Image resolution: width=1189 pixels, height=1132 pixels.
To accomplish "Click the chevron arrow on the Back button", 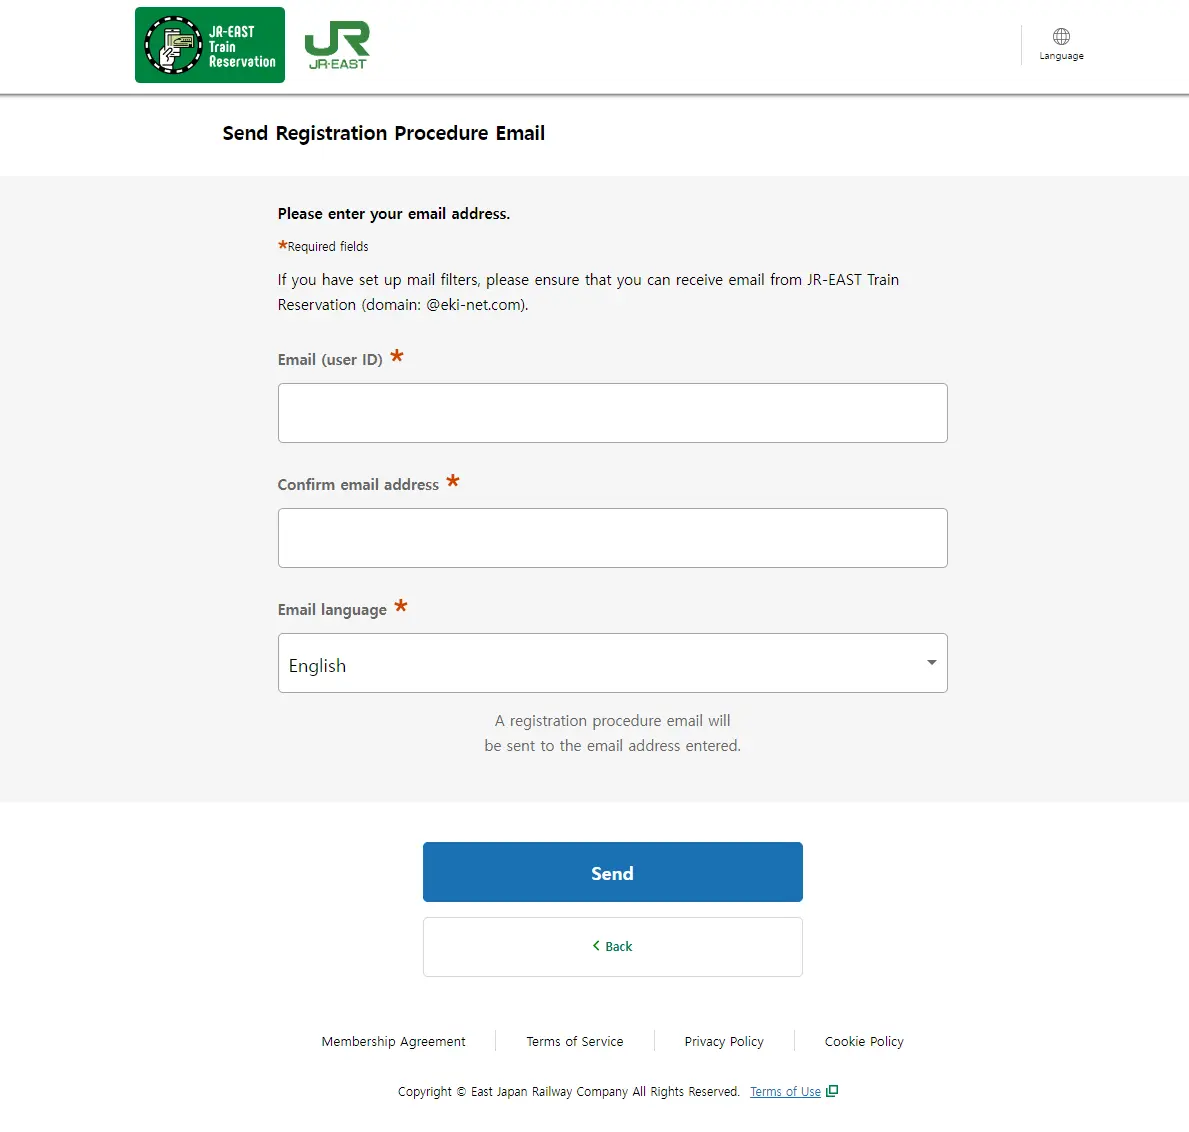I will [x=596, y=946].
